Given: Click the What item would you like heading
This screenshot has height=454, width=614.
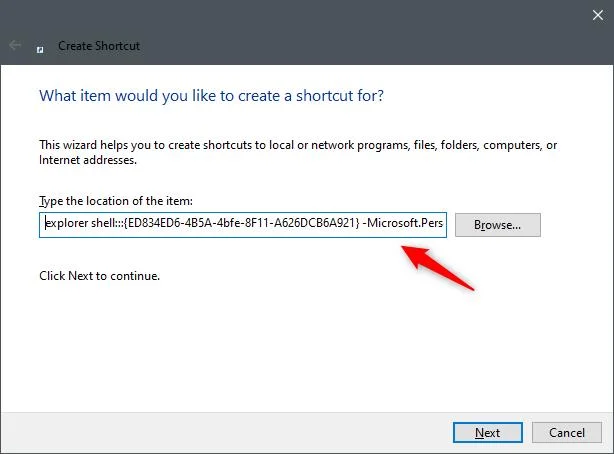Looking at the screenshot, I should 211,96.
